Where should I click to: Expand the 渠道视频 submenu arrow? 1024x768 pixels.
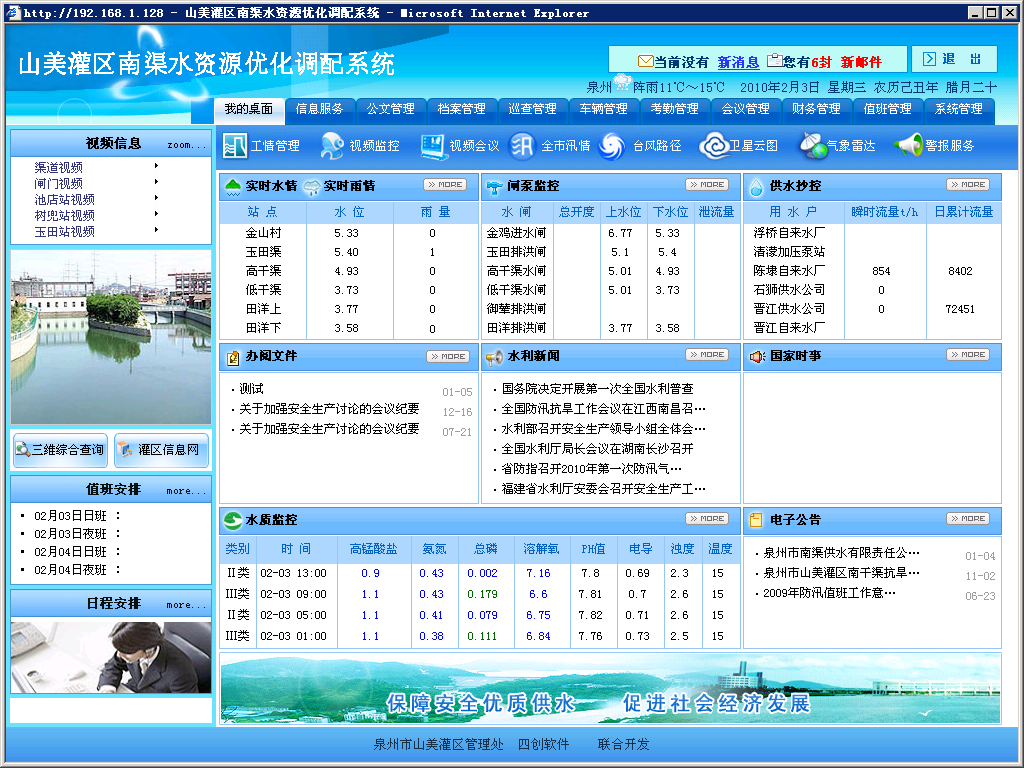tap(156, 167)
